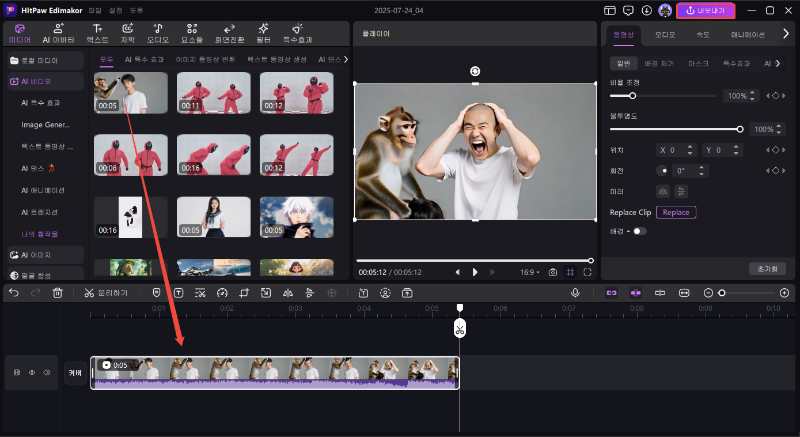Select the crop tool in timeline toolbar
This screenshot has width=800, height=437.
click(x=244, y=293)
